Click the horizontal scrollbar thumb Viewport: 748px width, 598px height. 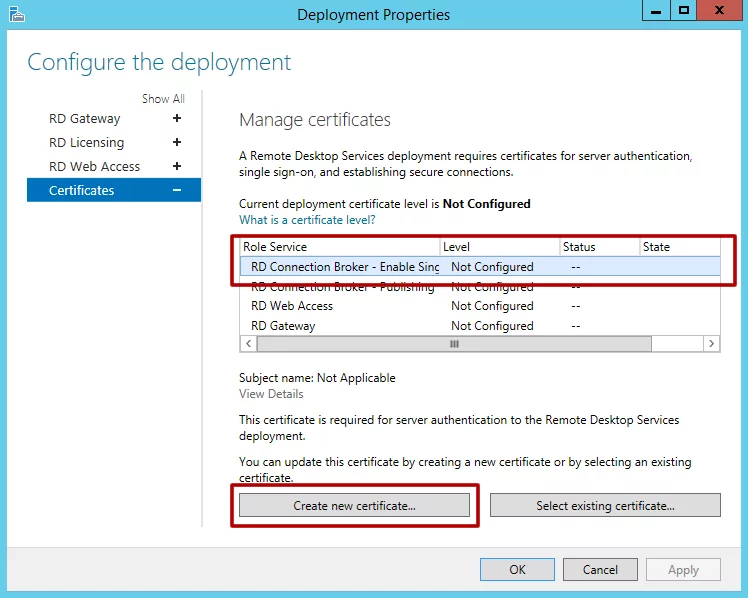(453, 343)
